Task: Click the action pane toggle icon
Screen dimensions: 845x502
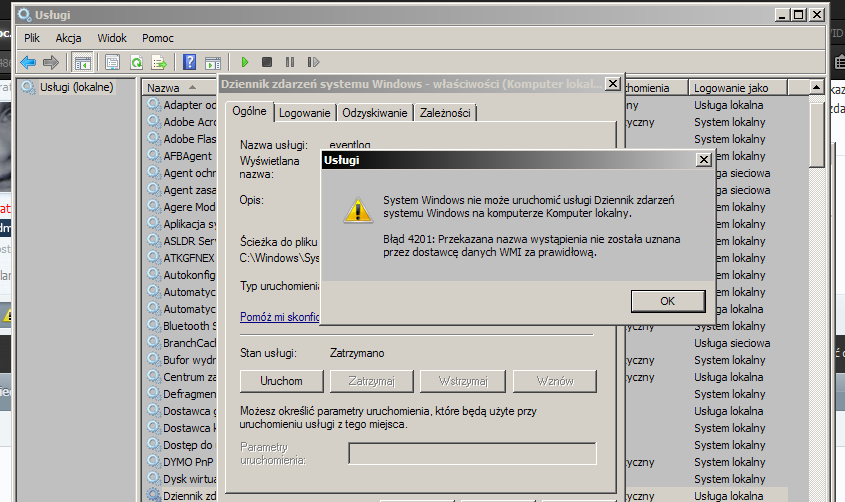Action: (x=213, y=62)
